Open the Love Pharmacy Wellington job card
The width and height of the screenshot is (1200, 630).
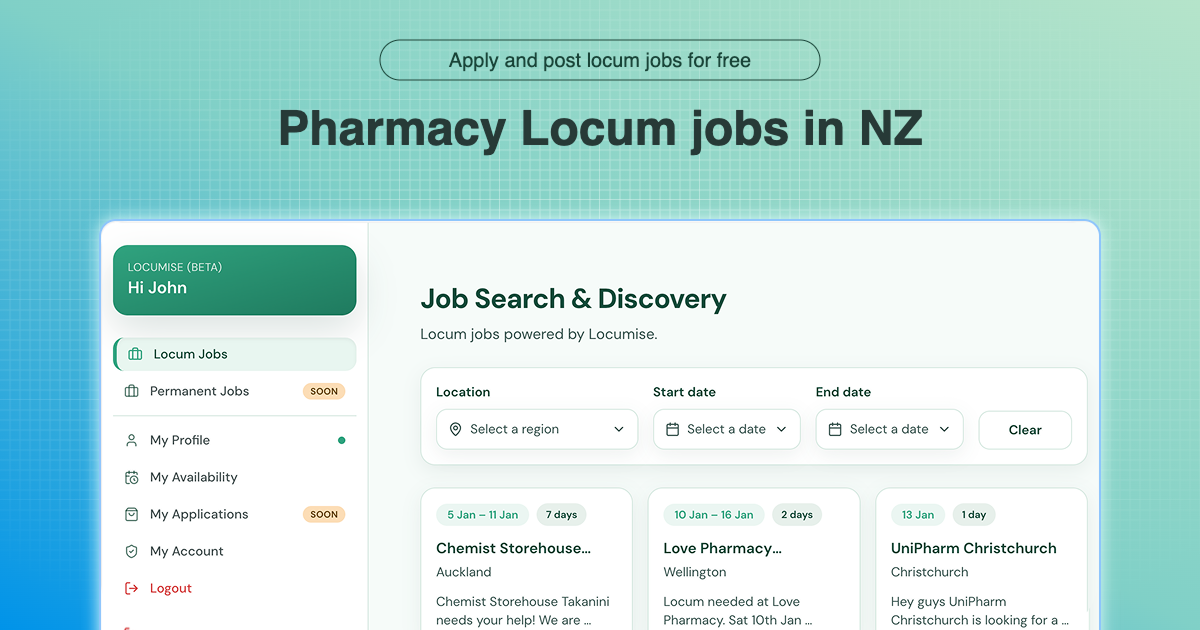[754, 559]
